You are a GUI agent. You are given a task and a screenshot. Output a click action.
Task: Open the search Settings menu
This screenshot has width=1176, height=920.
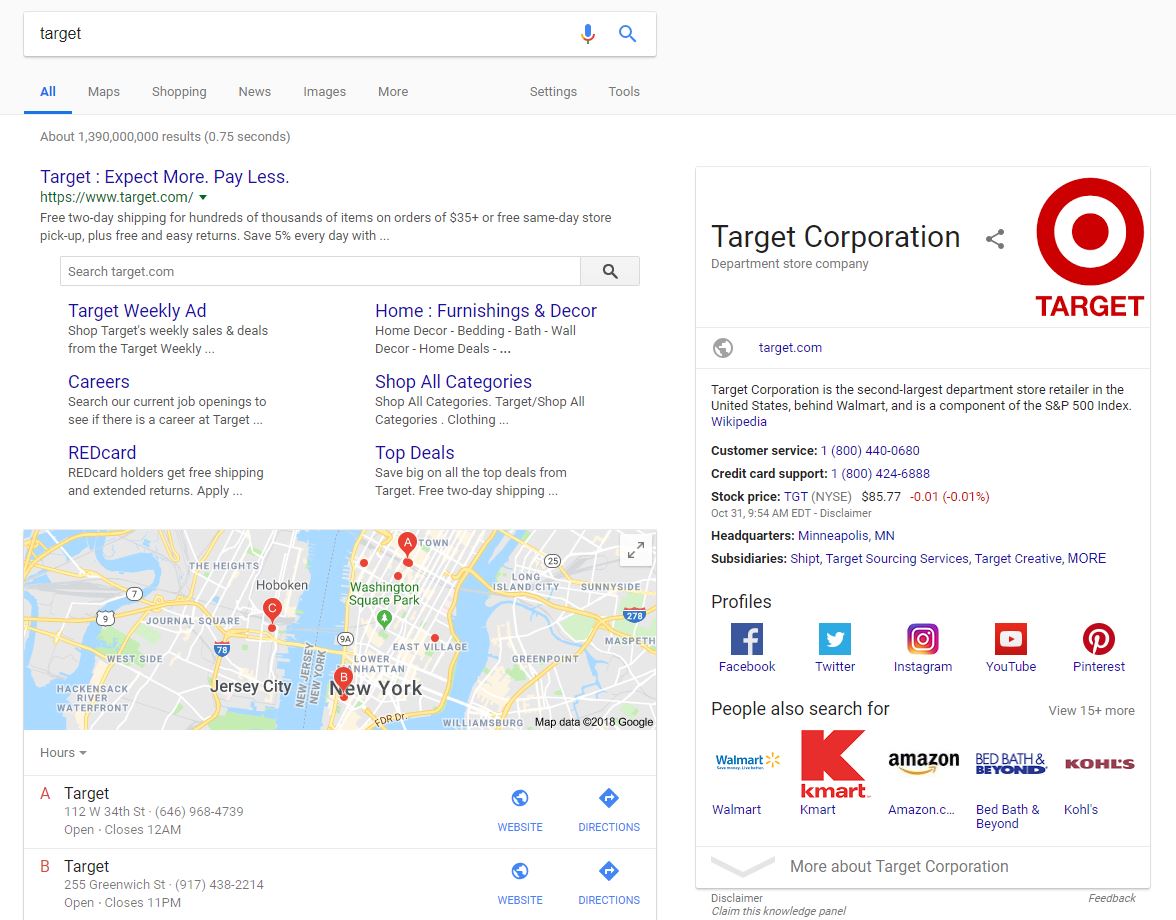(554, 91)
